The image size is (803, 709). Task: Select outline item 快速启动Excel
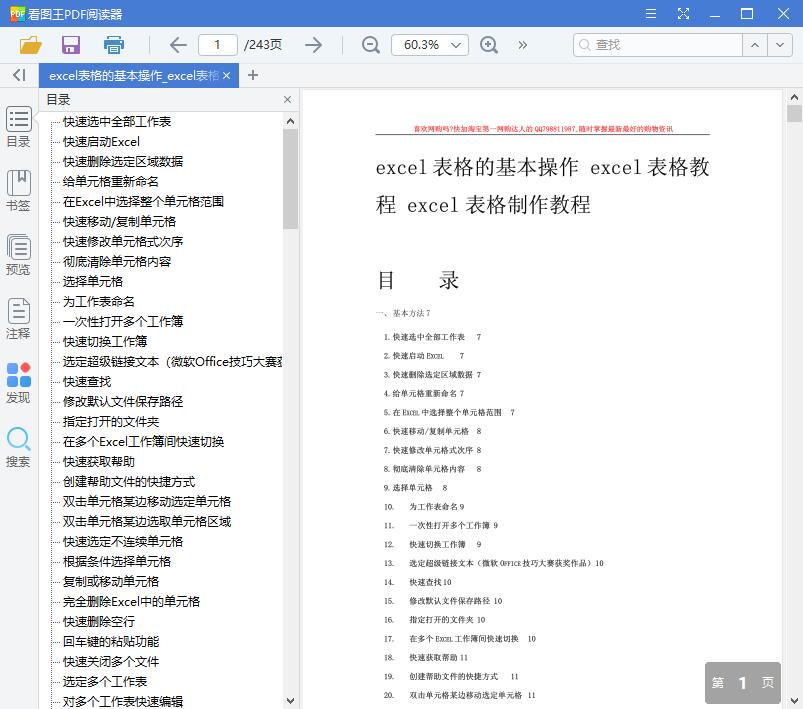coord(101,141)
